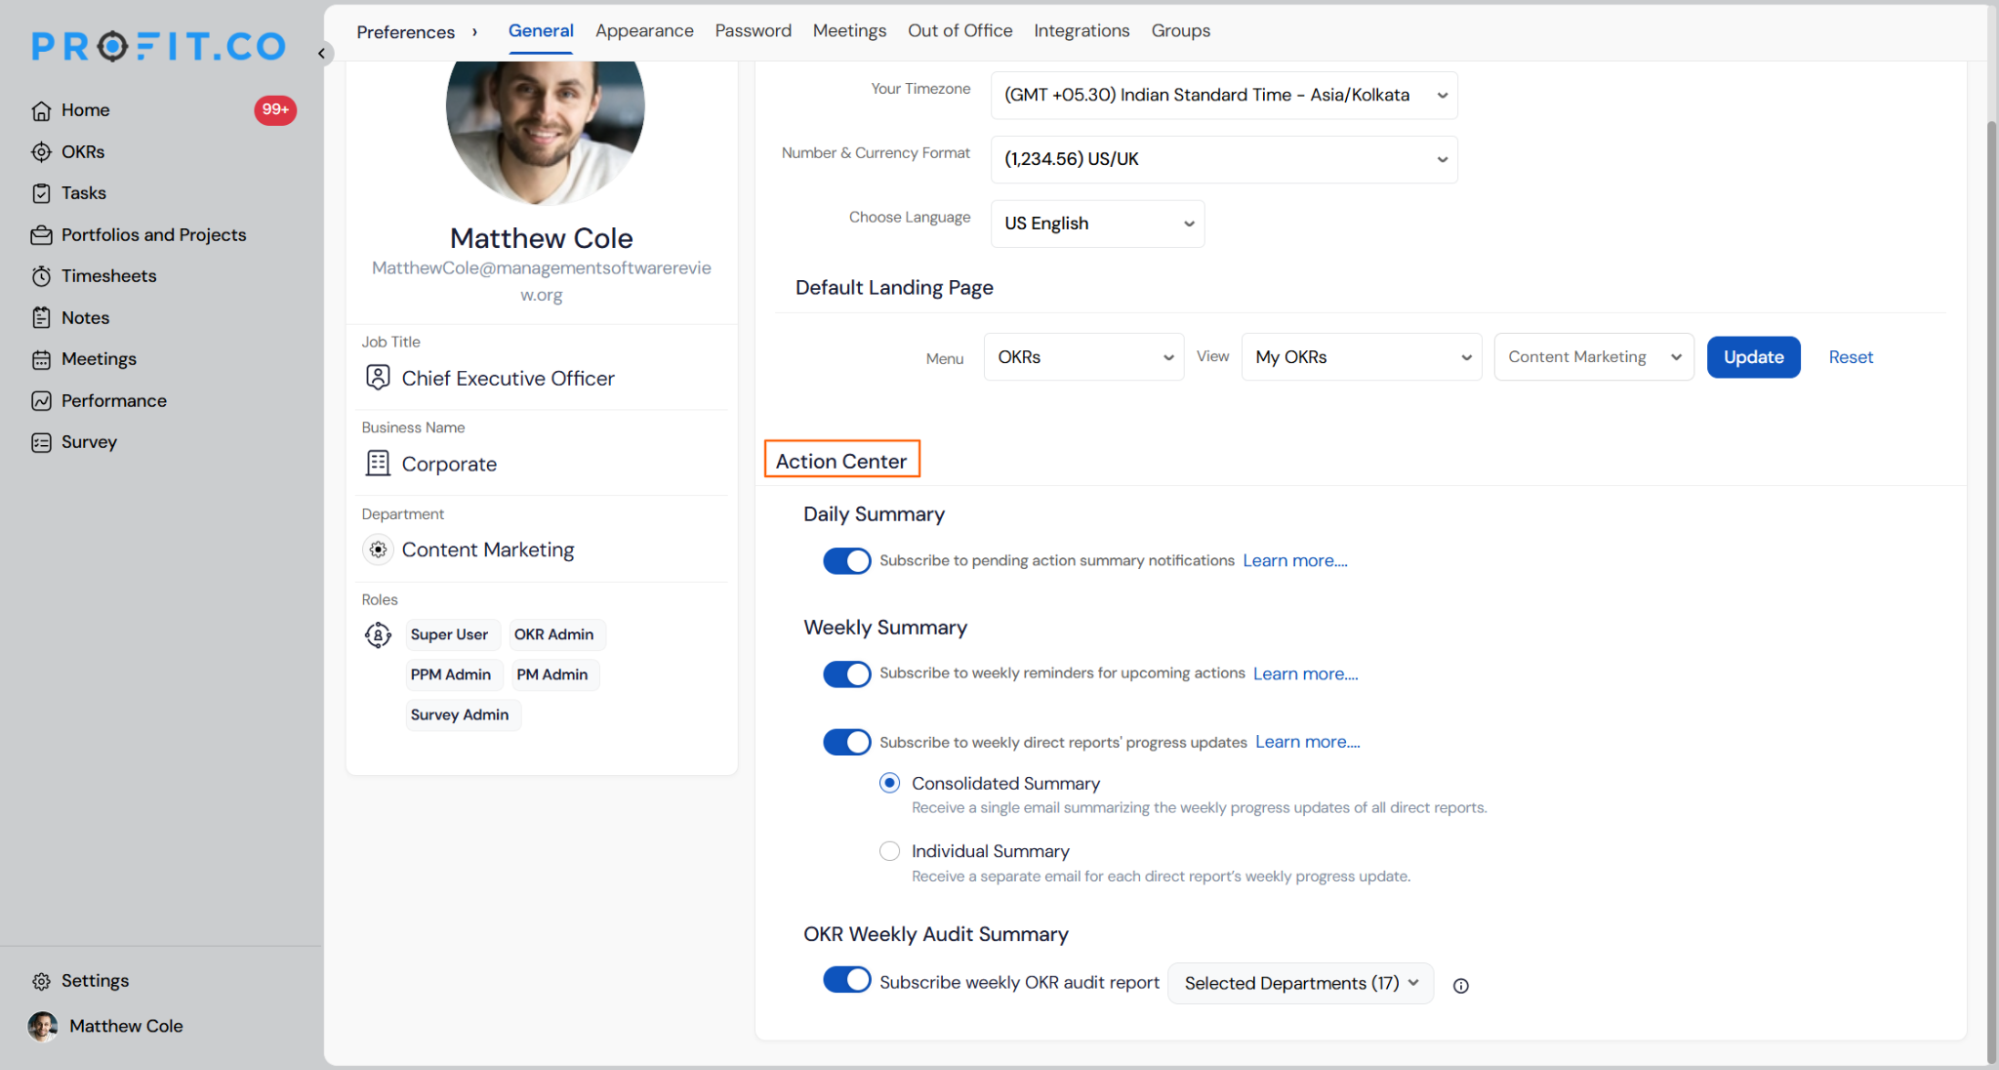Open Learn more link for weekly reminders
Image resolution: width=1999 pixels, height=1070 pixels.
[1305, 674]
